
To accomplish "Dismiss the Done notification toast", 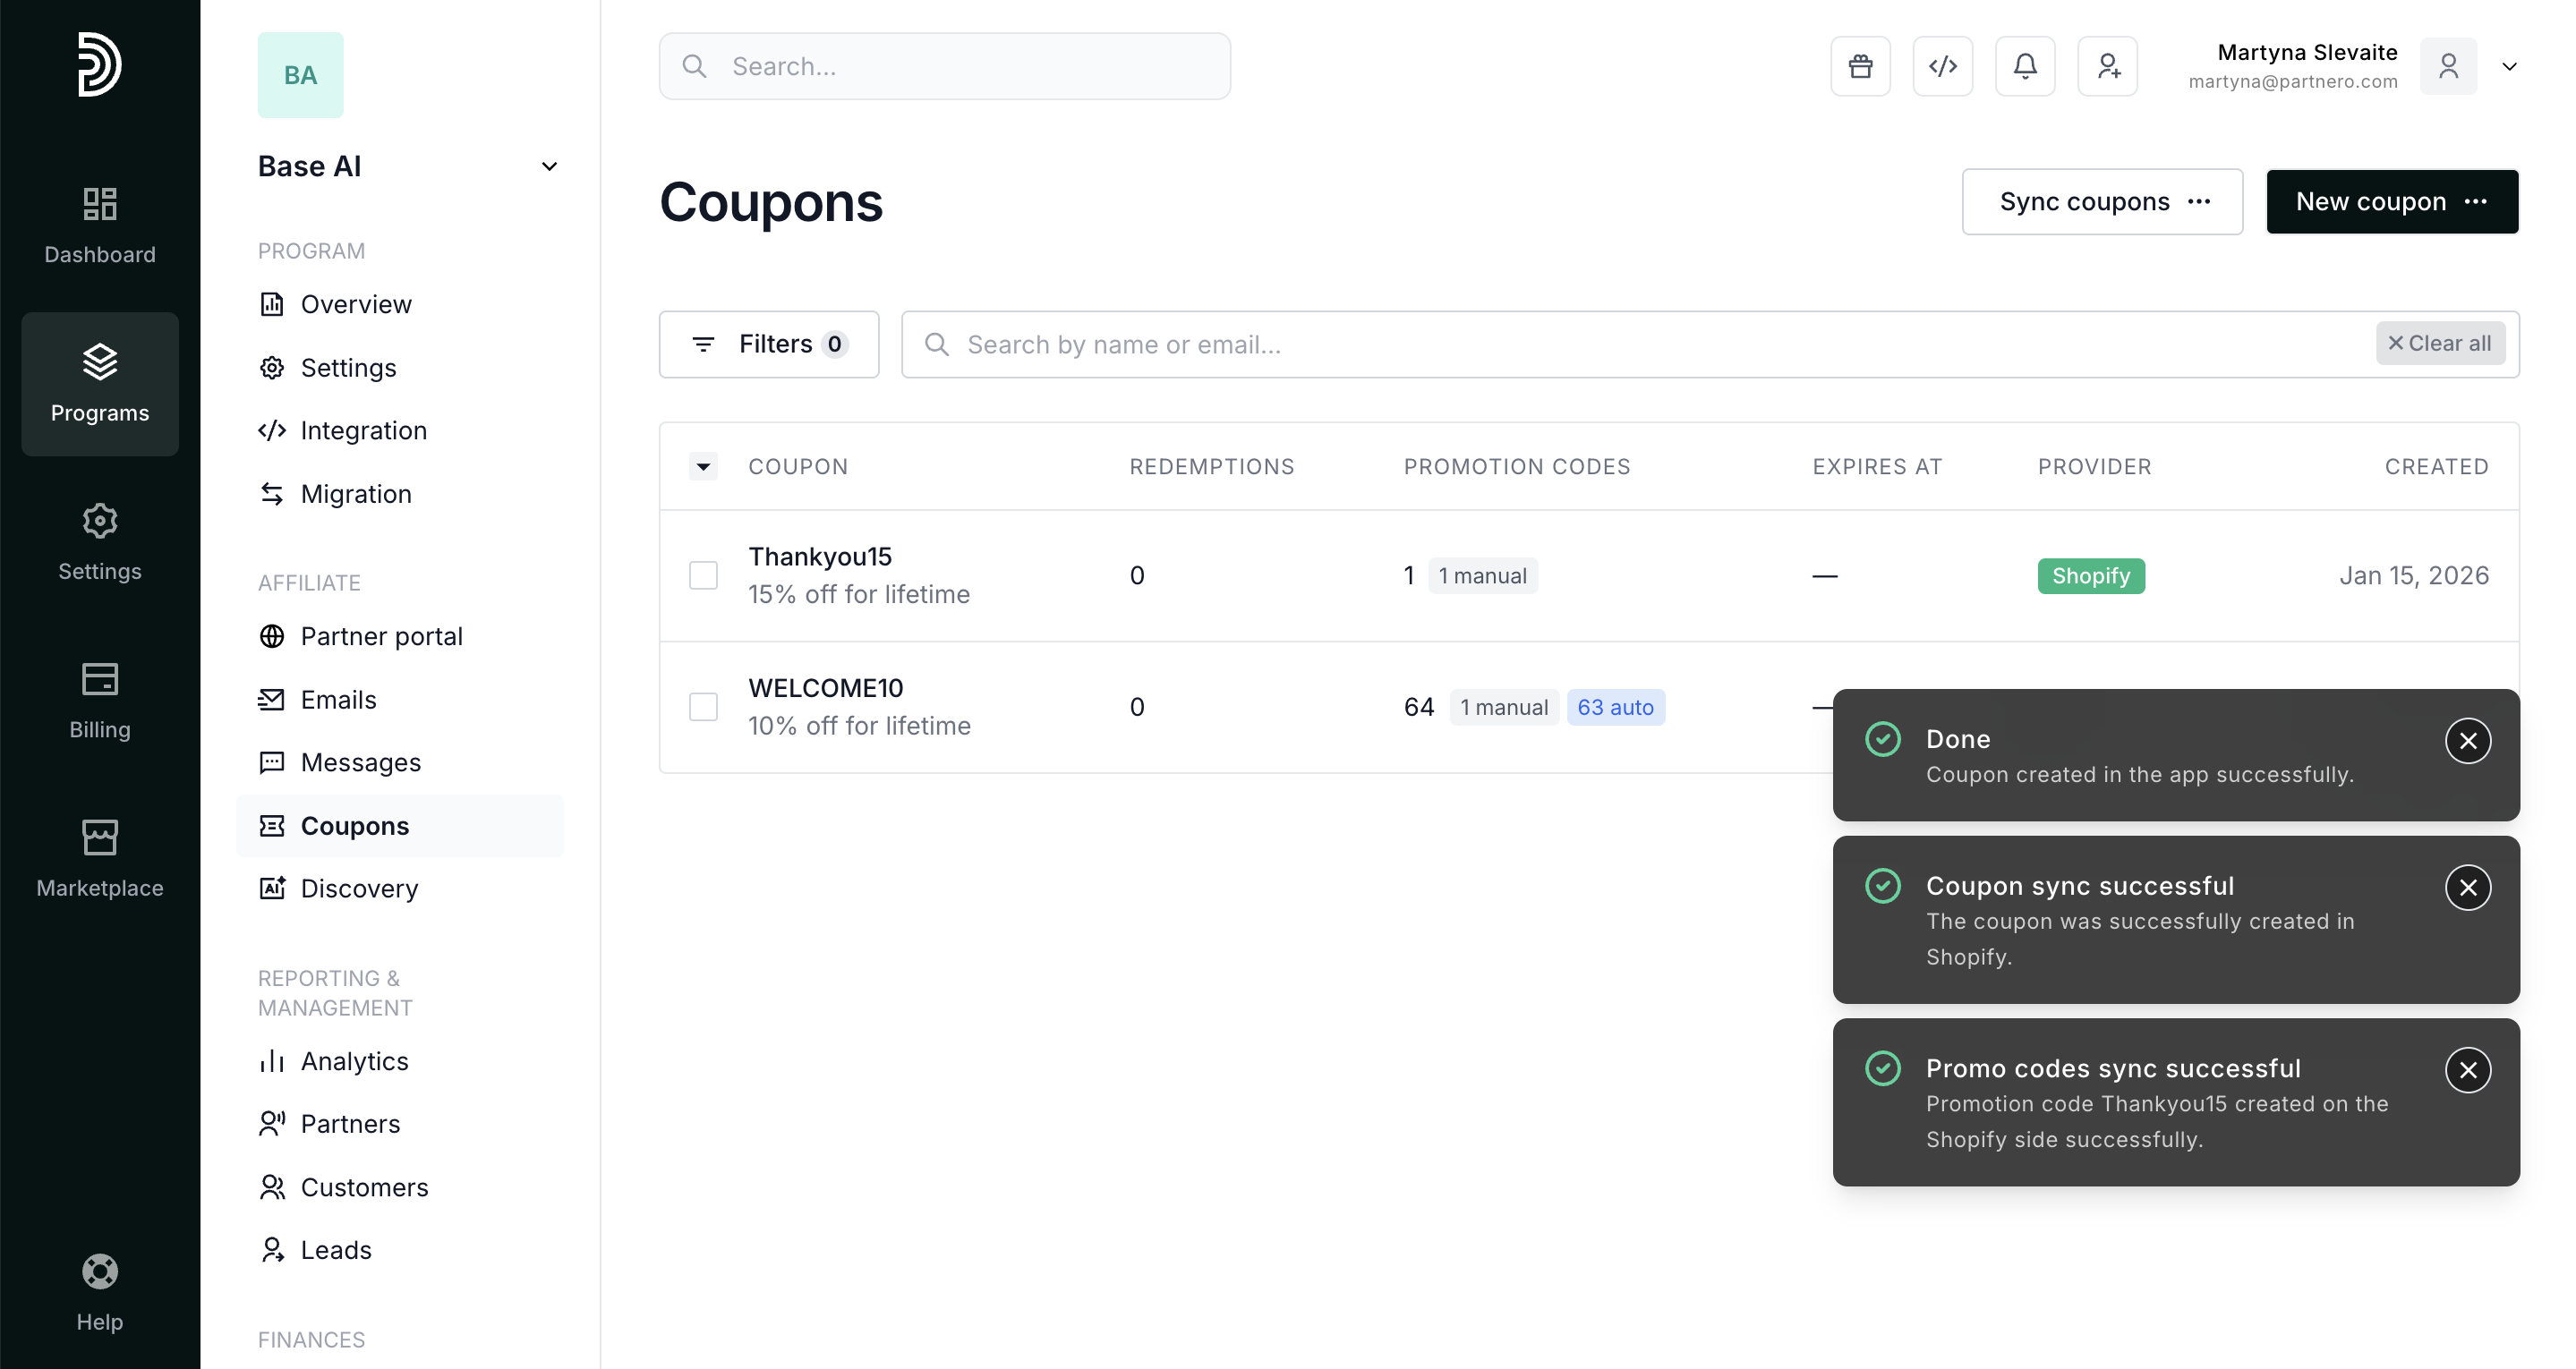I will pyautogui.click(x=2467, y=741).
